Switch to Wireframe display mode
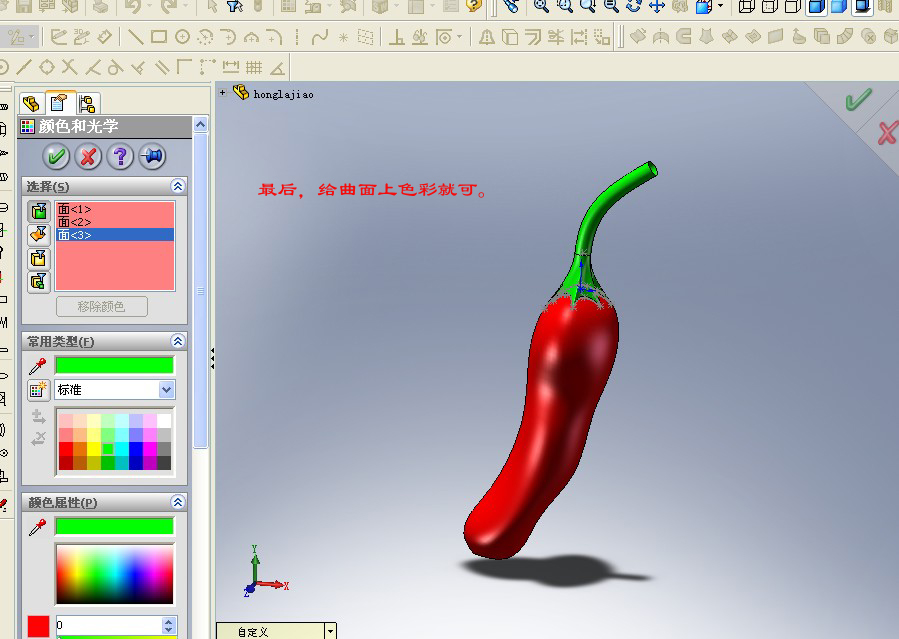 746,6
